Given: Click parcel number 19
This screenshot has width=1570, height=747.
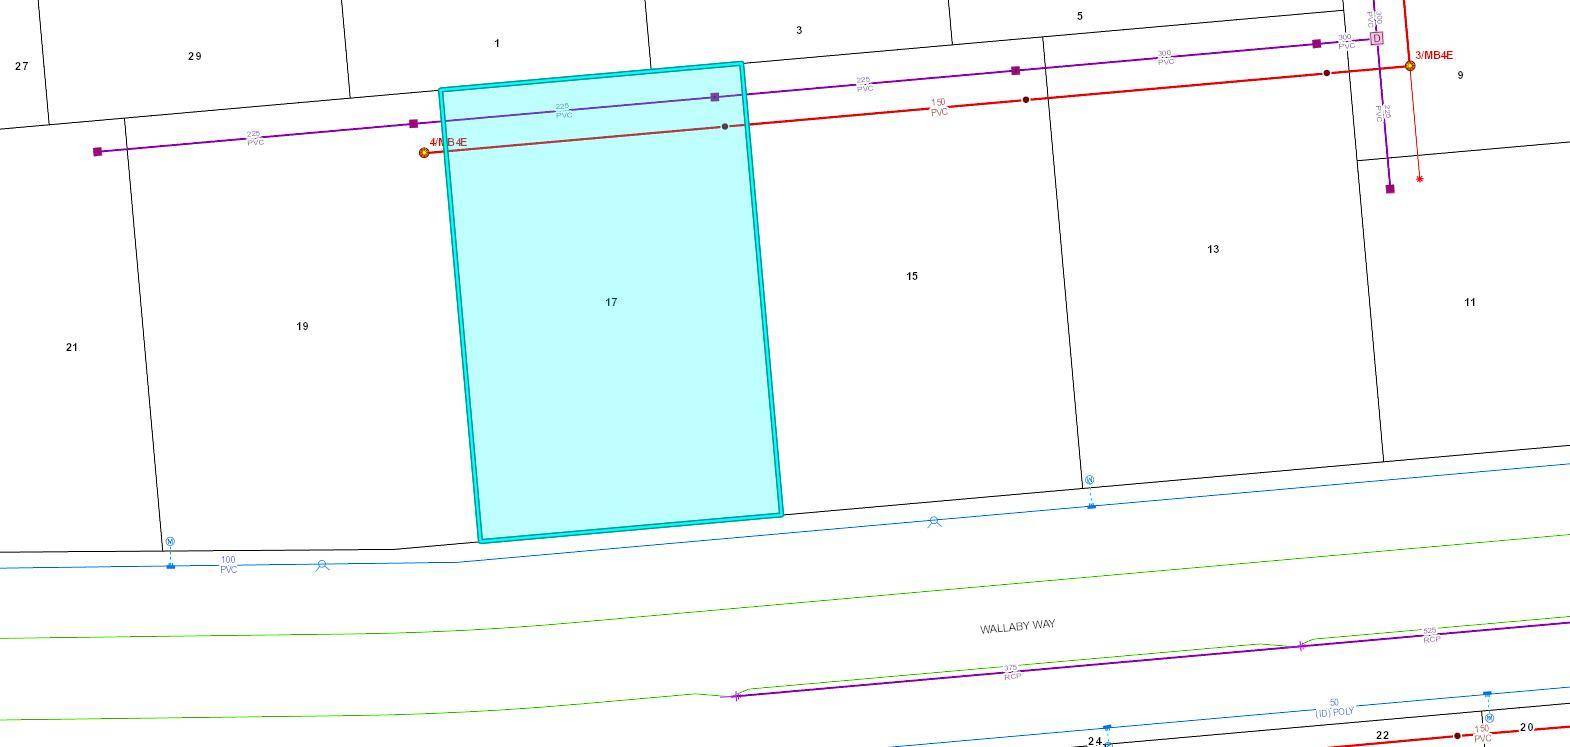Looking at the screenshot, I should [x=302, y=326].
